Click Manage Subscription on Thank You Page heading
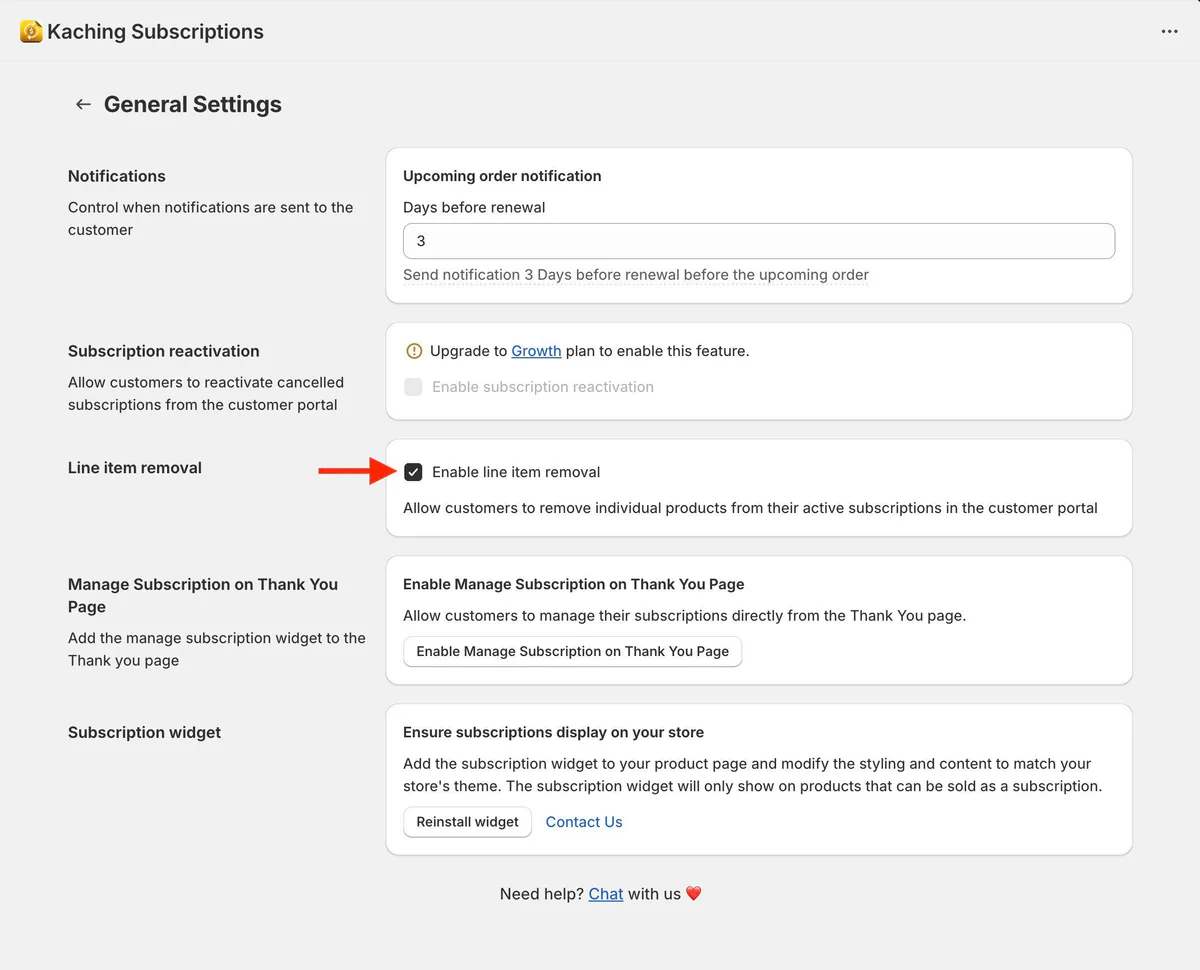 (x=203, y=595)
